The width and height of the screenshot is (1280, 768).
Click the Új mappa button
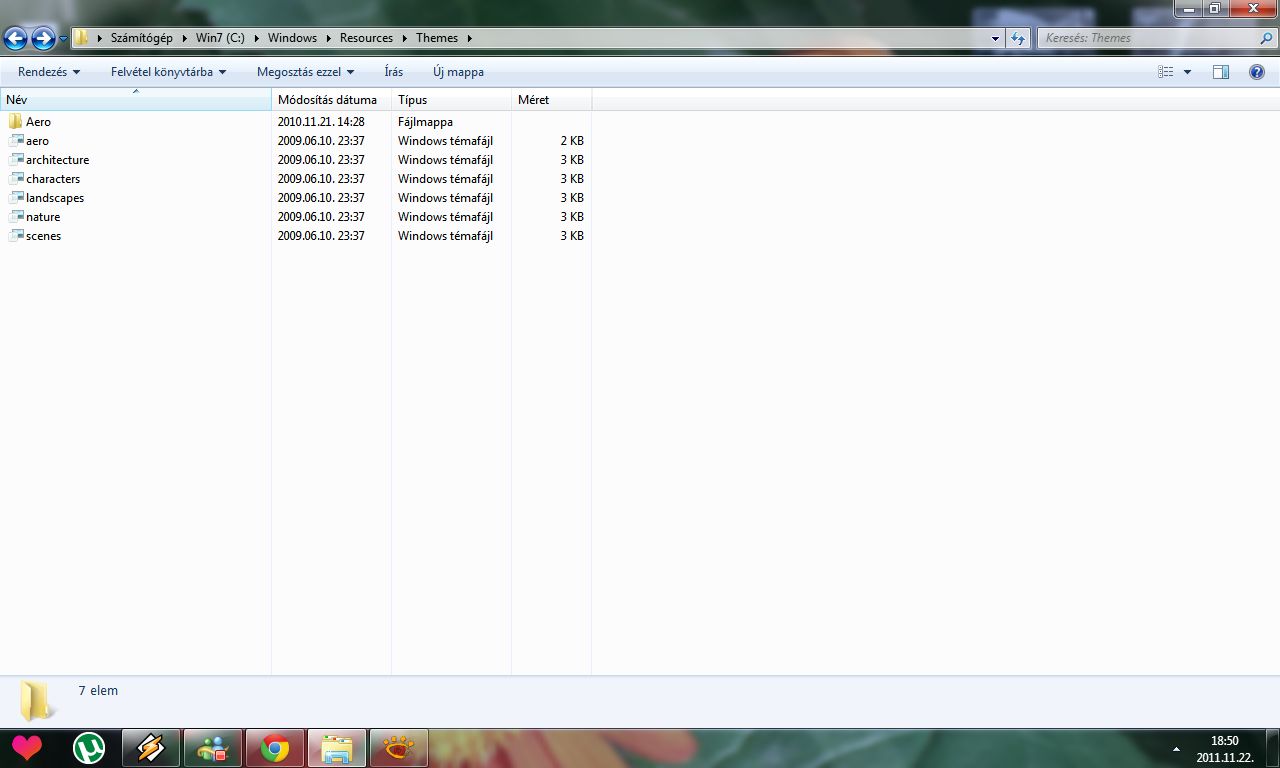(x=458, y=72)
